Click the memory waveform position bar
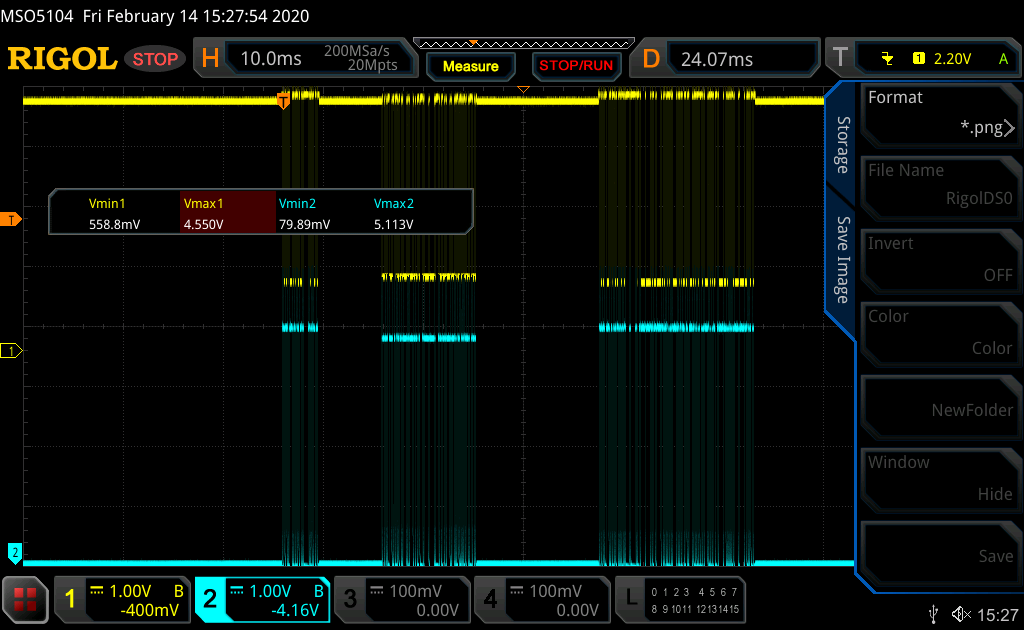Screen dimensions: 1024x630 click(524, 44)
